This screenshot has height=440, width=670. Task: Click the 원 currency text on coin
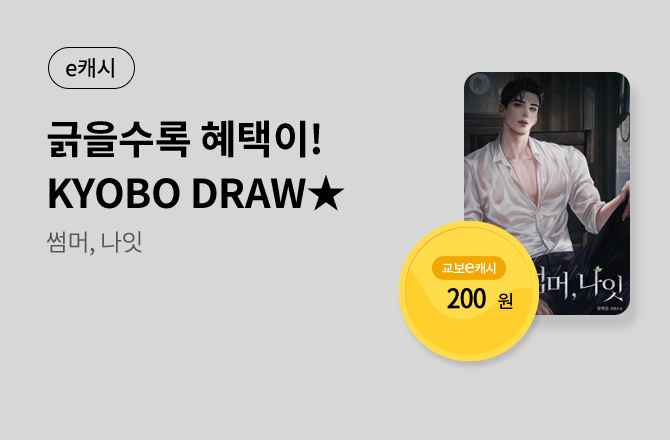(505, 301)
